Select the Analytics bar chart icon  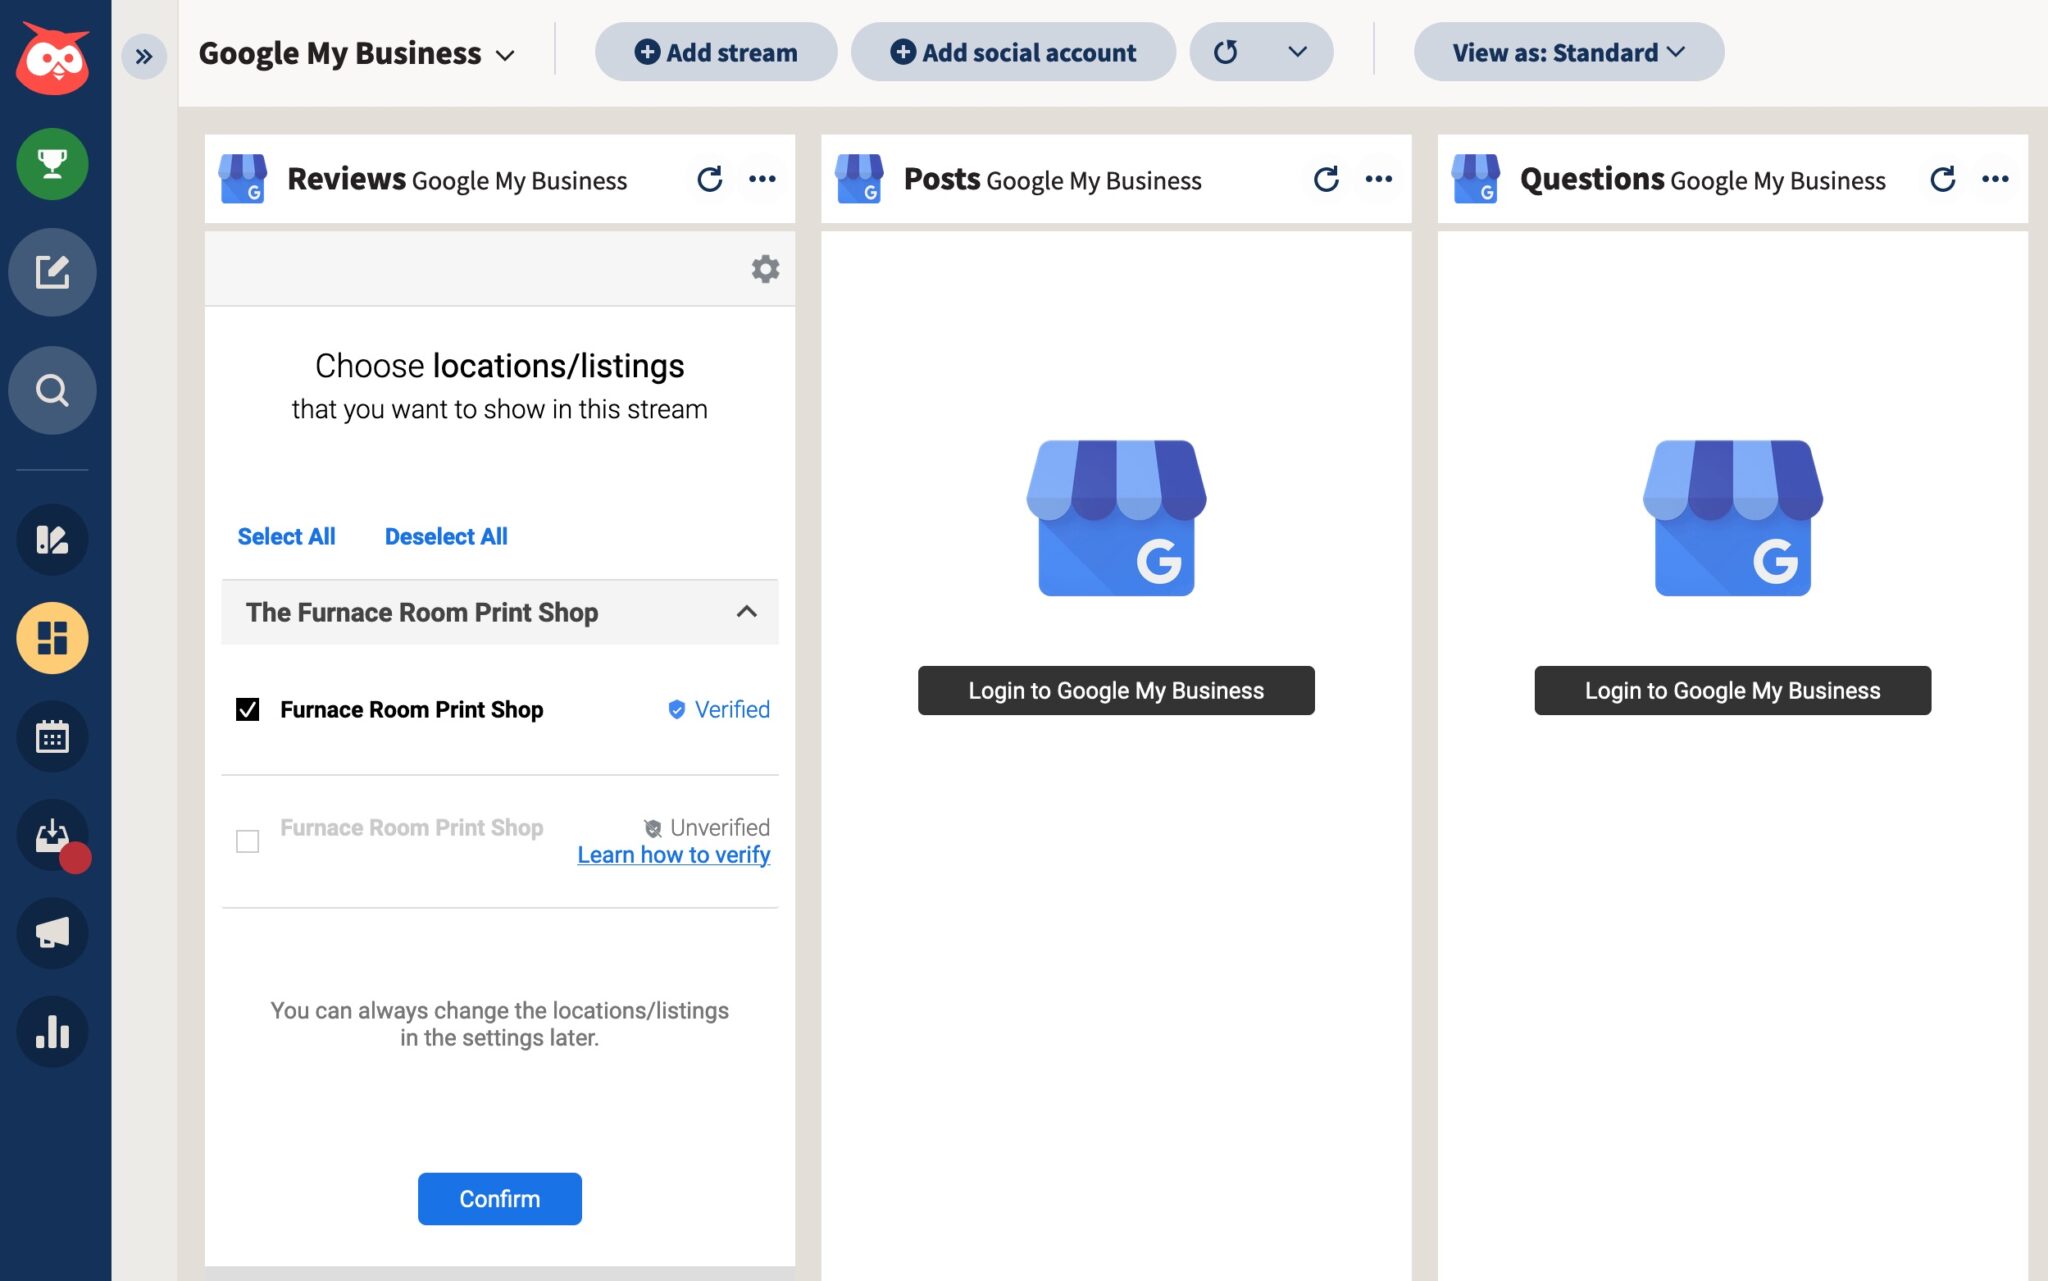click(x=52, y=1031)
